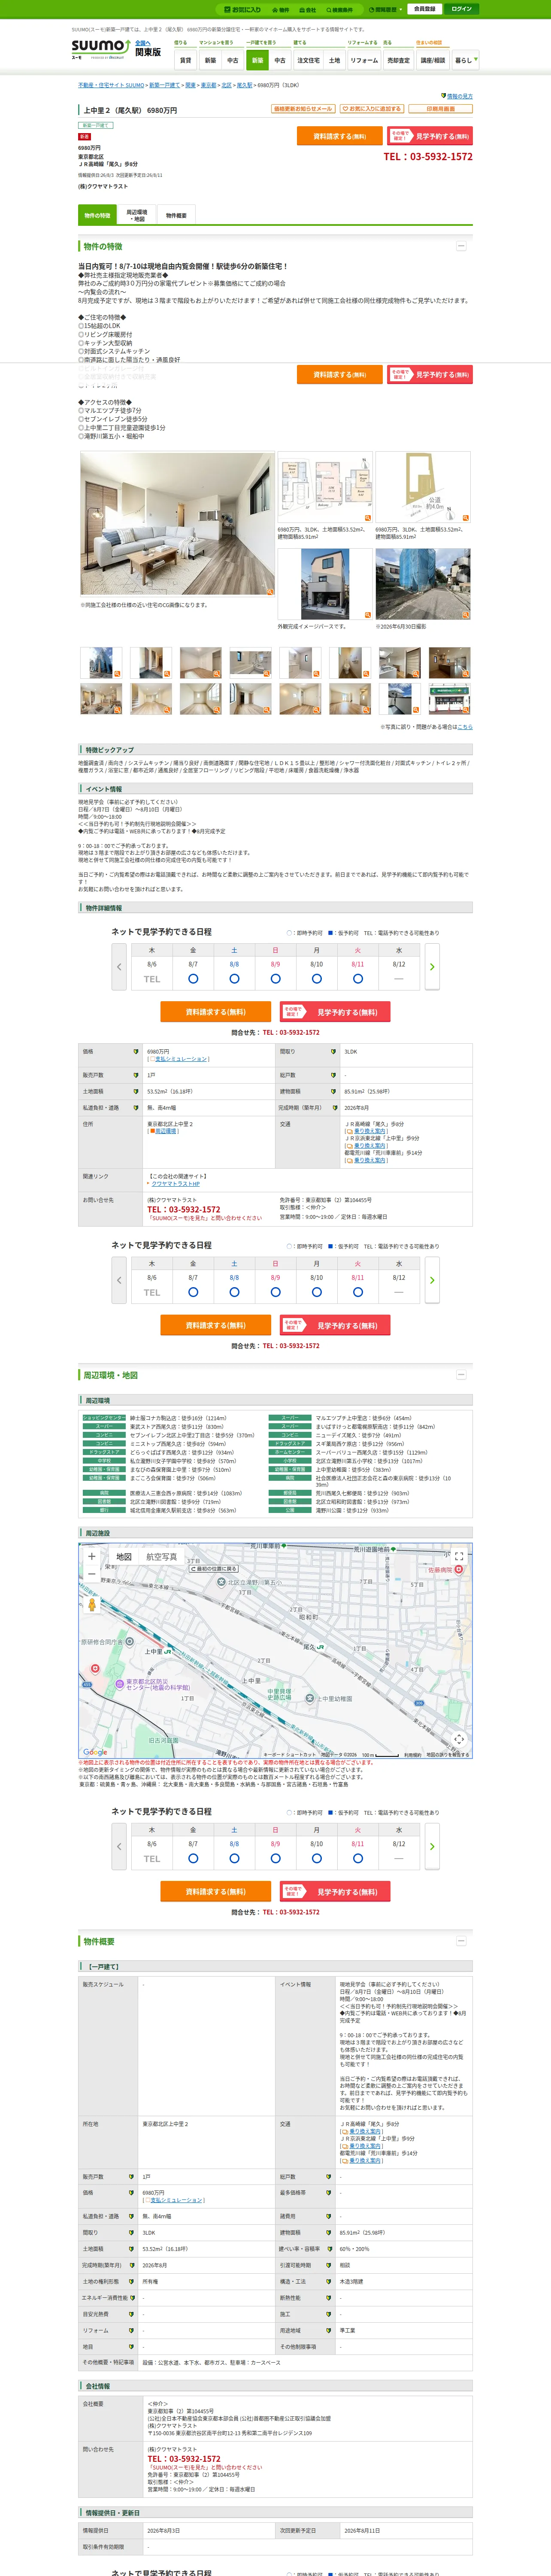Click 最終更新お知らせメール button
Screen dimensions: 551x2576
[303, 109]
